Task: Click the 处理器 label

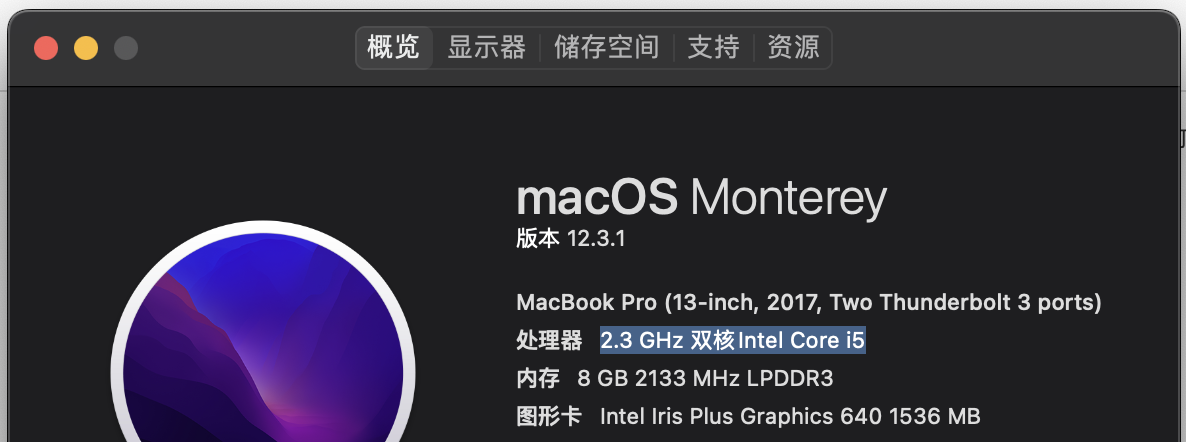Action: pyautogui.click(x=549, y=341)
